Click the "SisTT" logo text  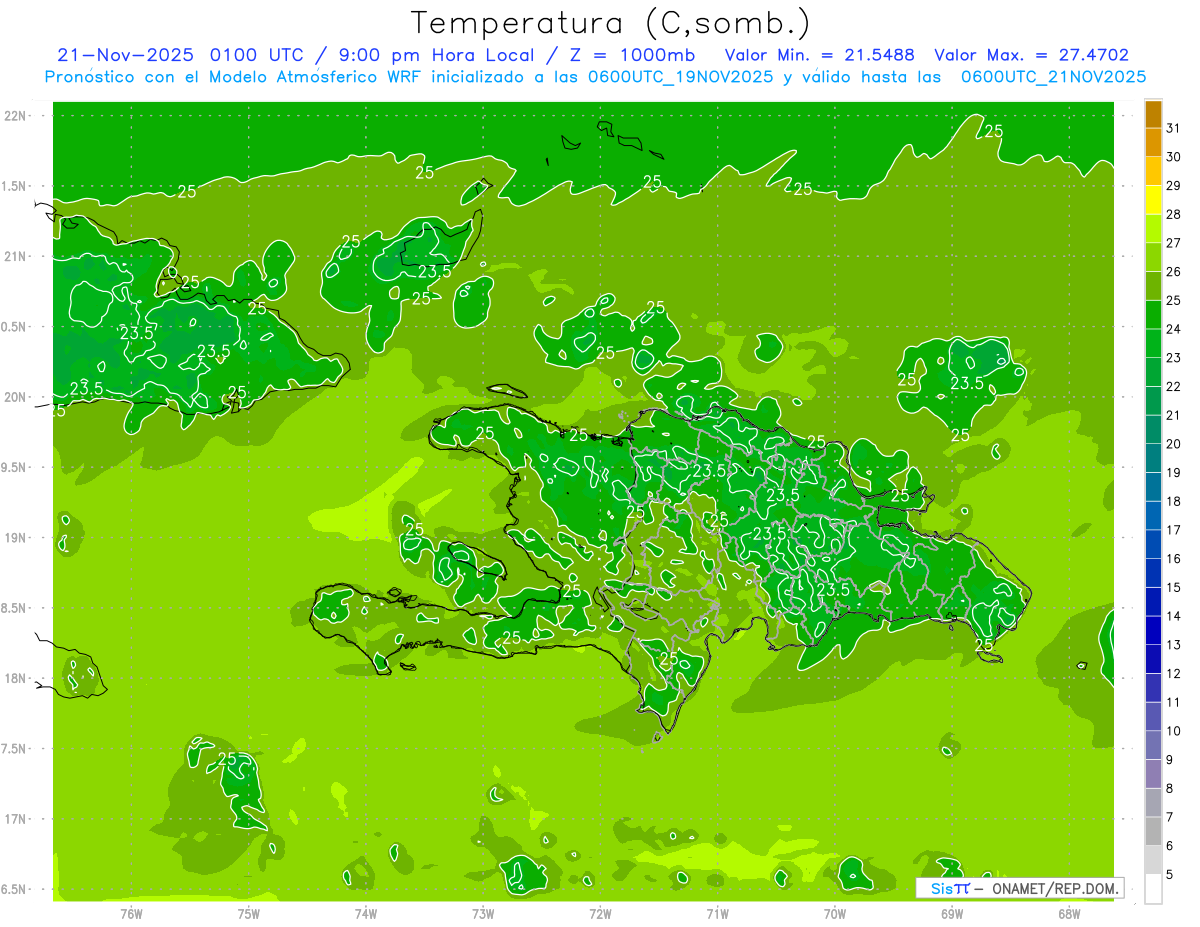tap(950, 888)
